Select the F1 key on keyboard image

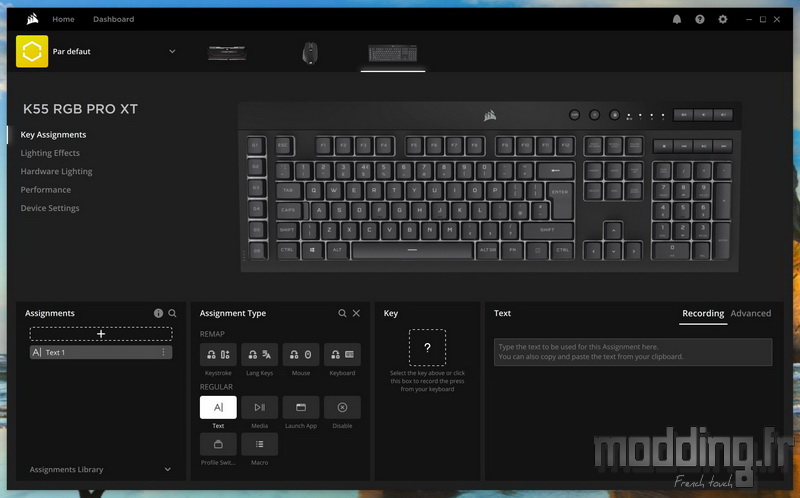tap(323, 145)
